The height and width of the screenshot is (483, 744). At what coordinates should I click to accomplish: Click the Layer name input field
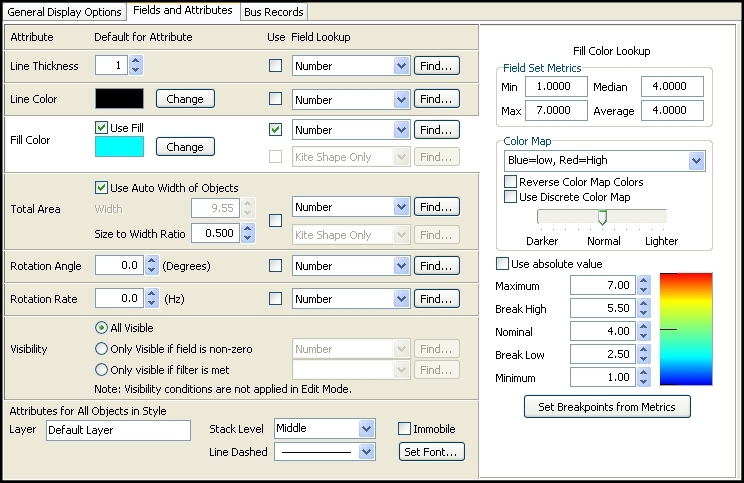(x=117, y=430)
